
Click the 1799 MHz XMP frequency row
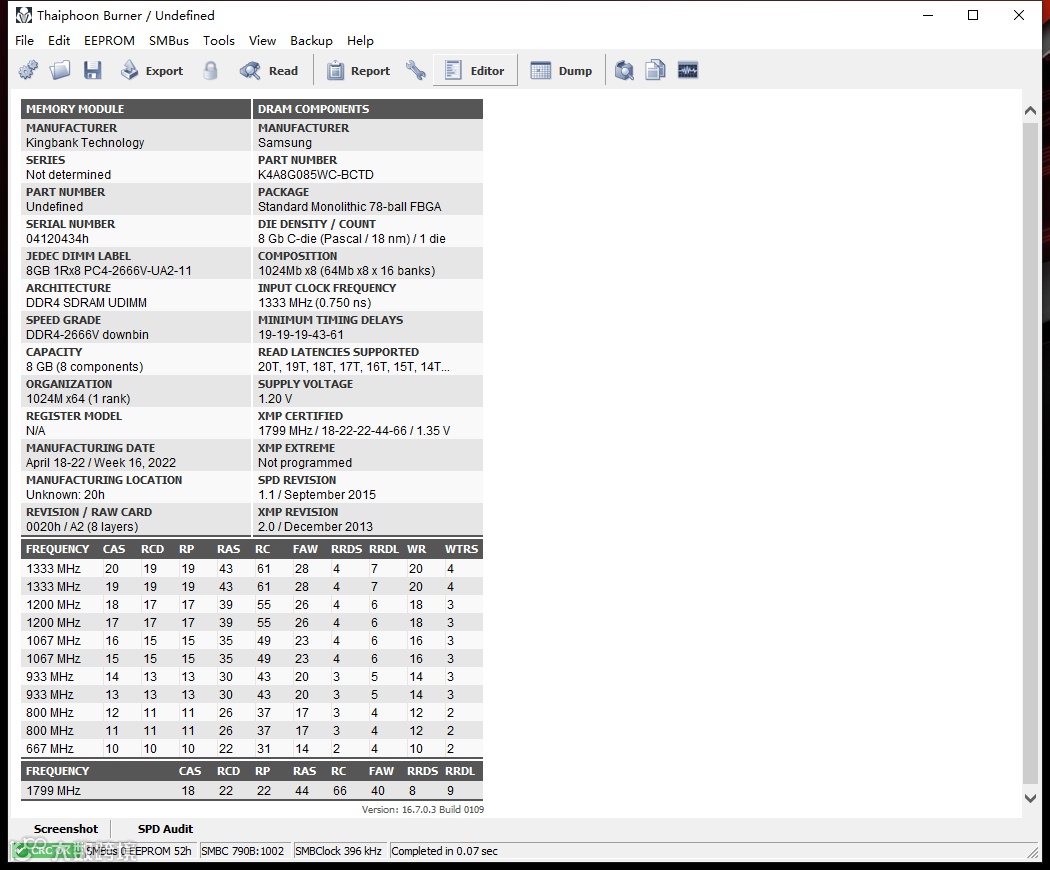(252, 790)
